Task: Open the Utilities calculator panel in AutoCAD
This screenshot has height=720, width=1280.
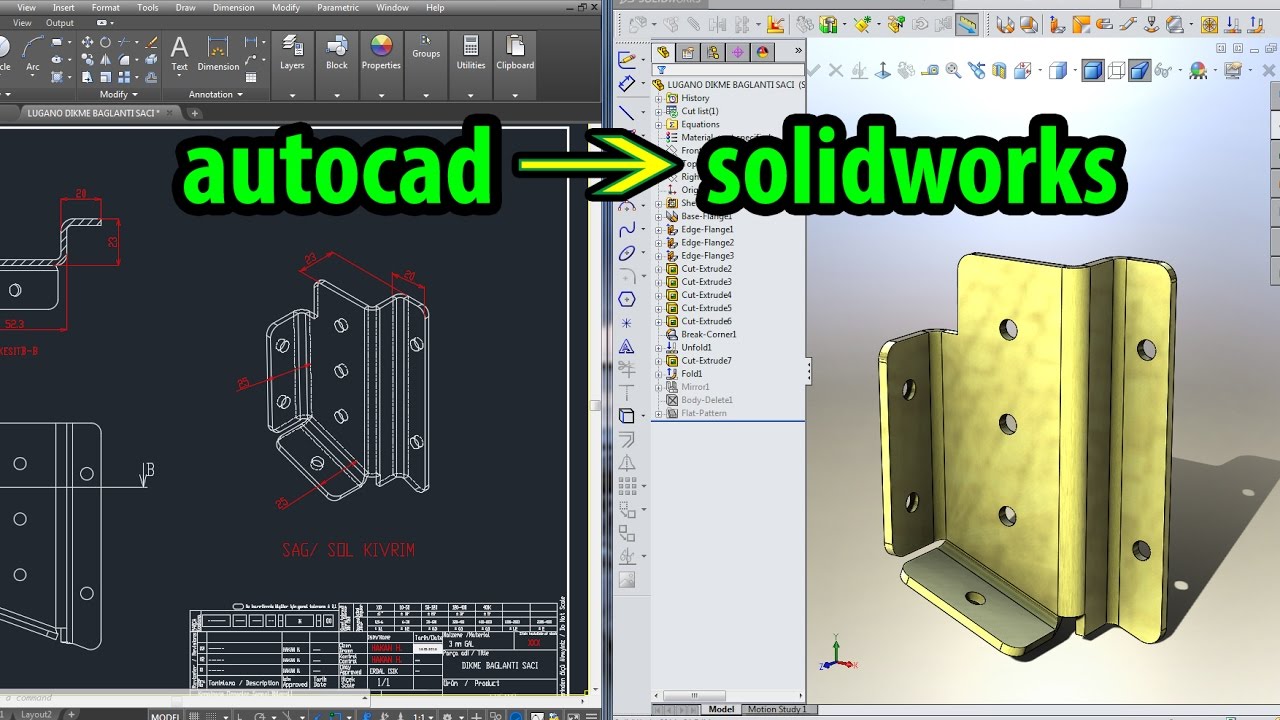Action: tap(470, 53)
